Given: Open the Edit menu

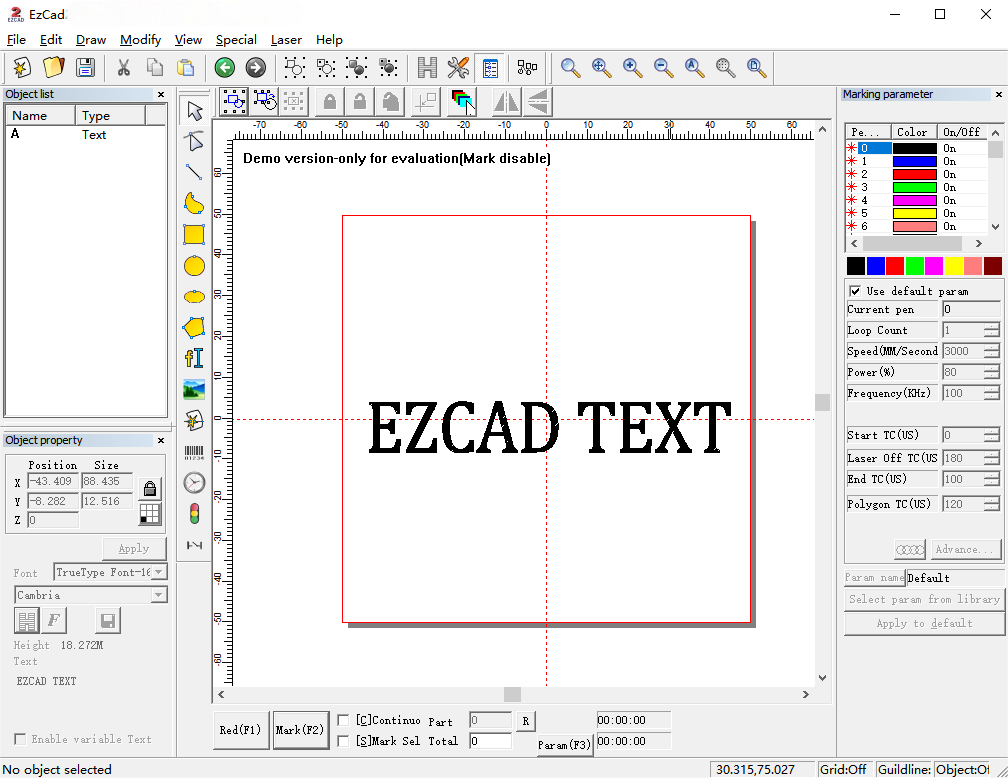Looking at the screenshot, I should 51,40.
